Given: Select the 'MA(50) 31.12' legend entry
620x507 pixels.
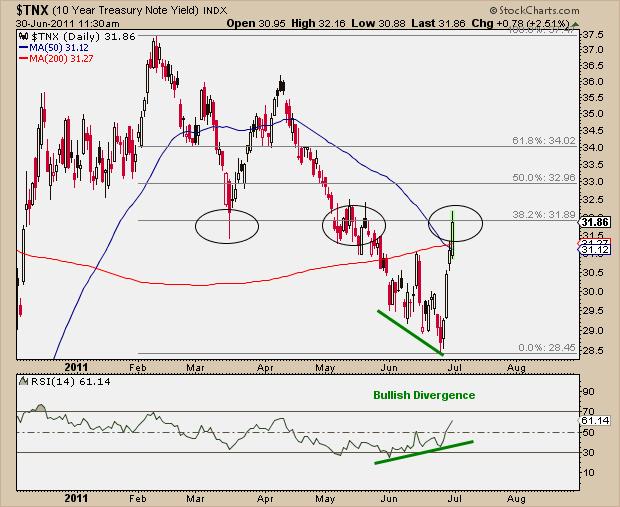Looking at the screenshot, I should (x=59, y=48).
